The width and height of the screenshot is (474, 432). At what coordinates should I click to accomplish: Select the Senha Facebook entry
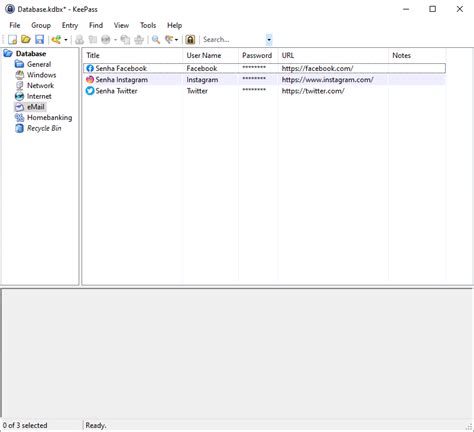coord(264,68)
